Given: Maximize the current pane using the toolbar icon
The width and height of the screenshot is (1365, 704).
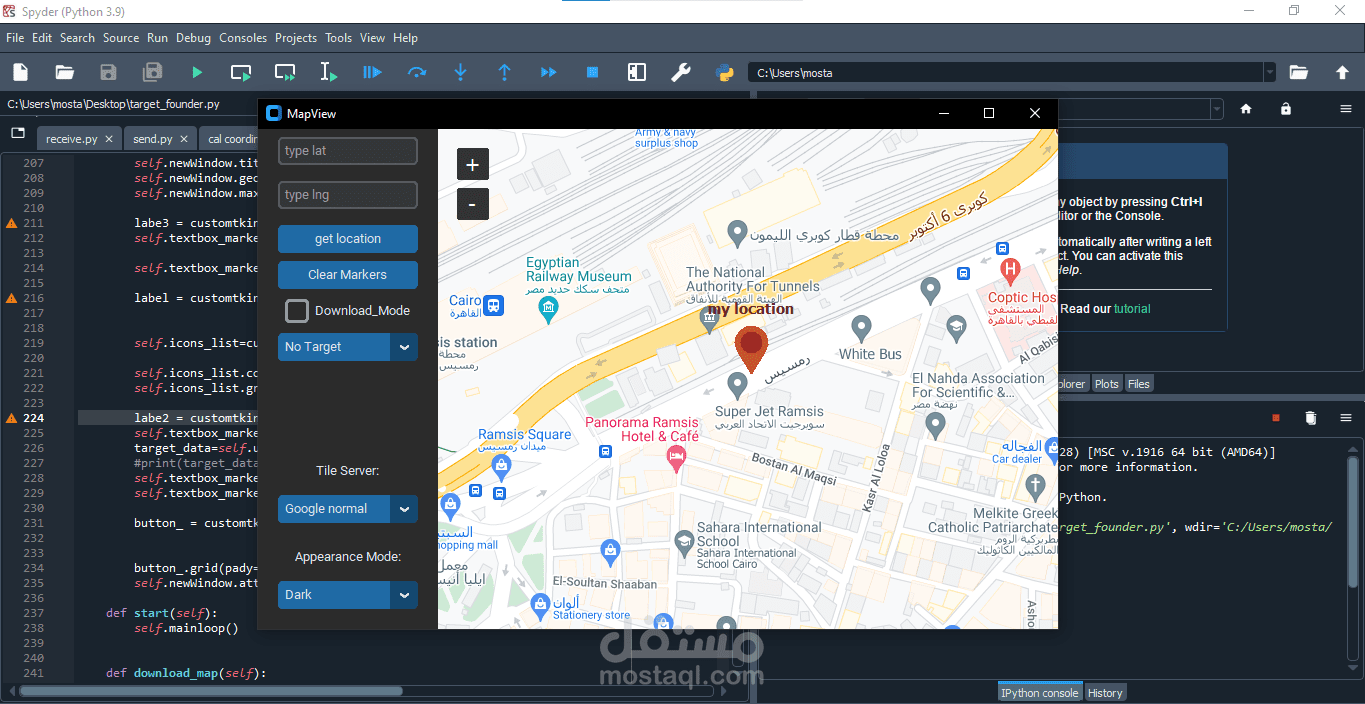Looking at the screenshot, I should point(636,72).
